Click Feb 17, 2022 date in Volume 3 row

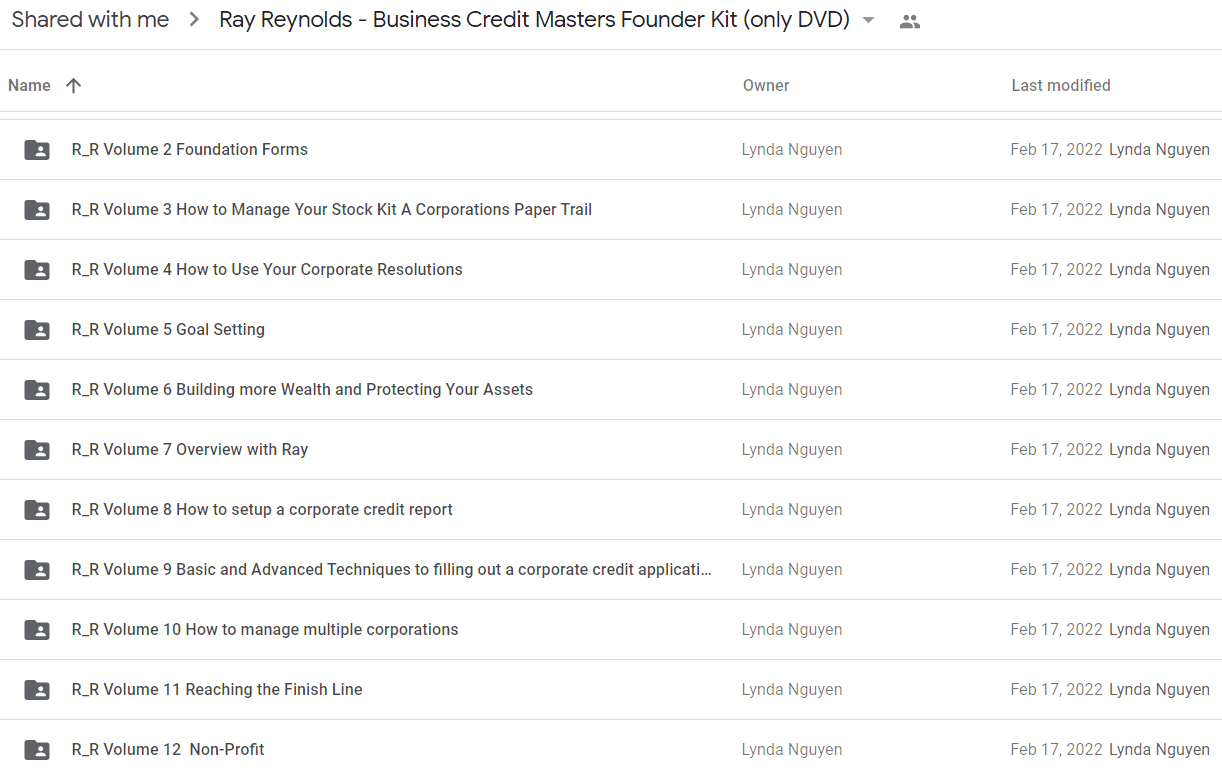tap(1056, 210)
